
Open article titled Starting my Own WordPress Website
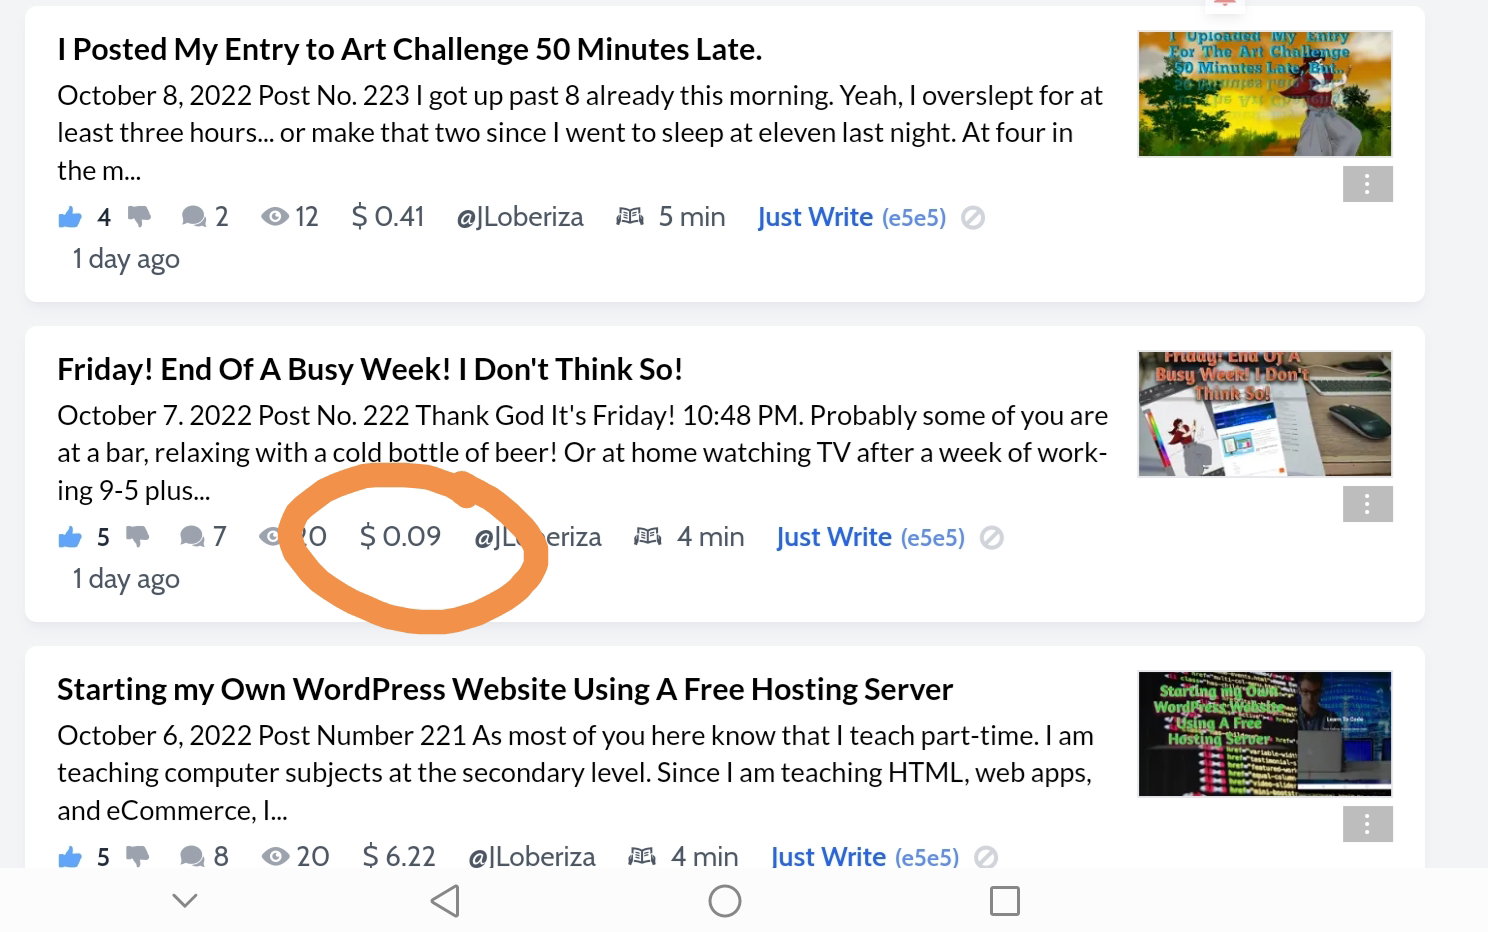click(x=505, y=689)
